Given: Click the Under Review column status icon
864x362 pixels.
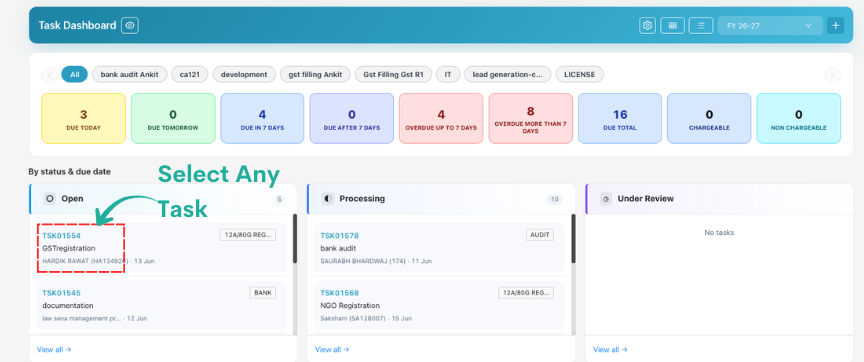Looking at the screenshot, I should (x=606, y=198).
